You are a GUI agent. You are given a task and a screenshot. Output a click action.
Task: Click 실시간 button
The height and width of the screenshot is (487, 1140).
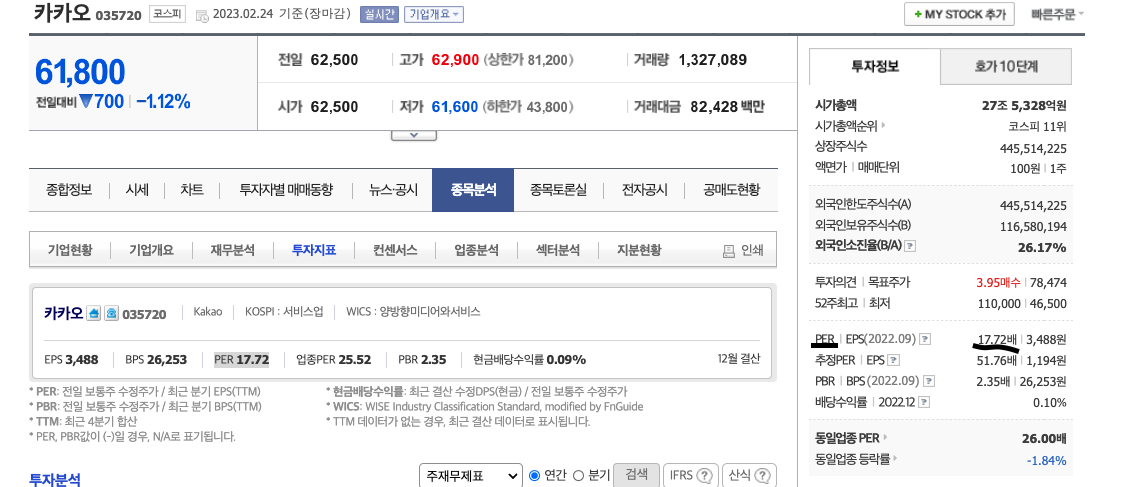[x=379, y=14]
